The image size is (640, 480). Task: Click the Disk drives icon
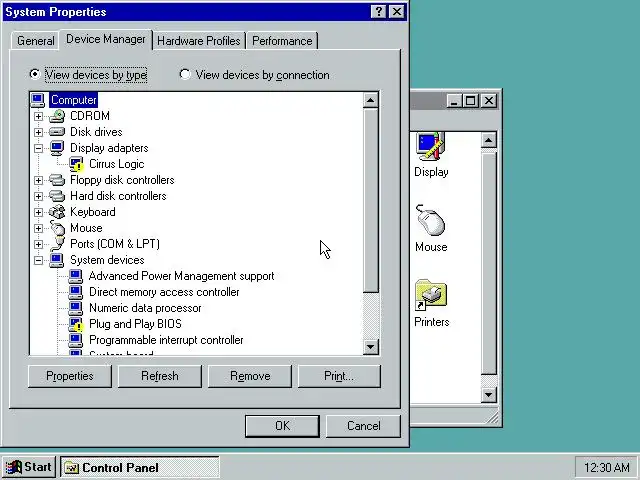click(57, 132)
